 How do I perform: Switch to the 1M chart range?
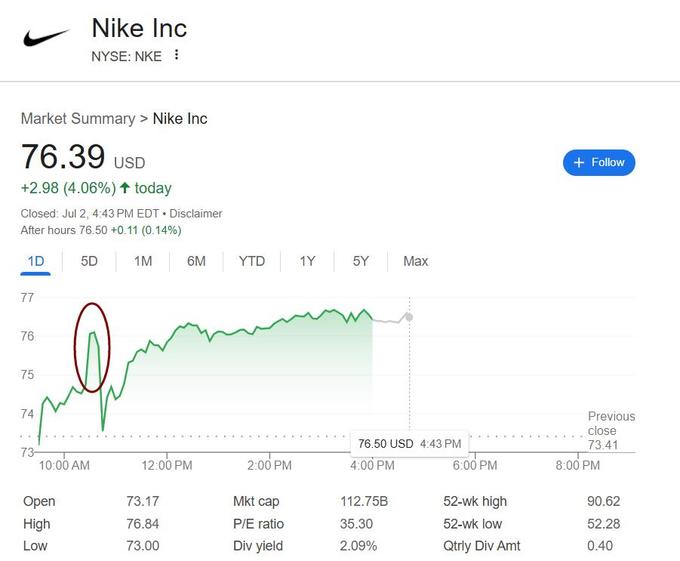click(143, 261)
